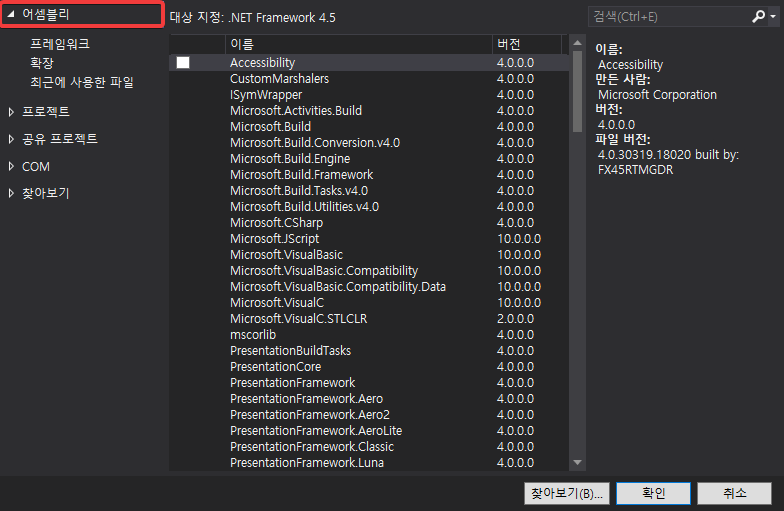Click the scrollbar up arrow
The width and height of the screenshot is (784, 511).
pos(578,43)
